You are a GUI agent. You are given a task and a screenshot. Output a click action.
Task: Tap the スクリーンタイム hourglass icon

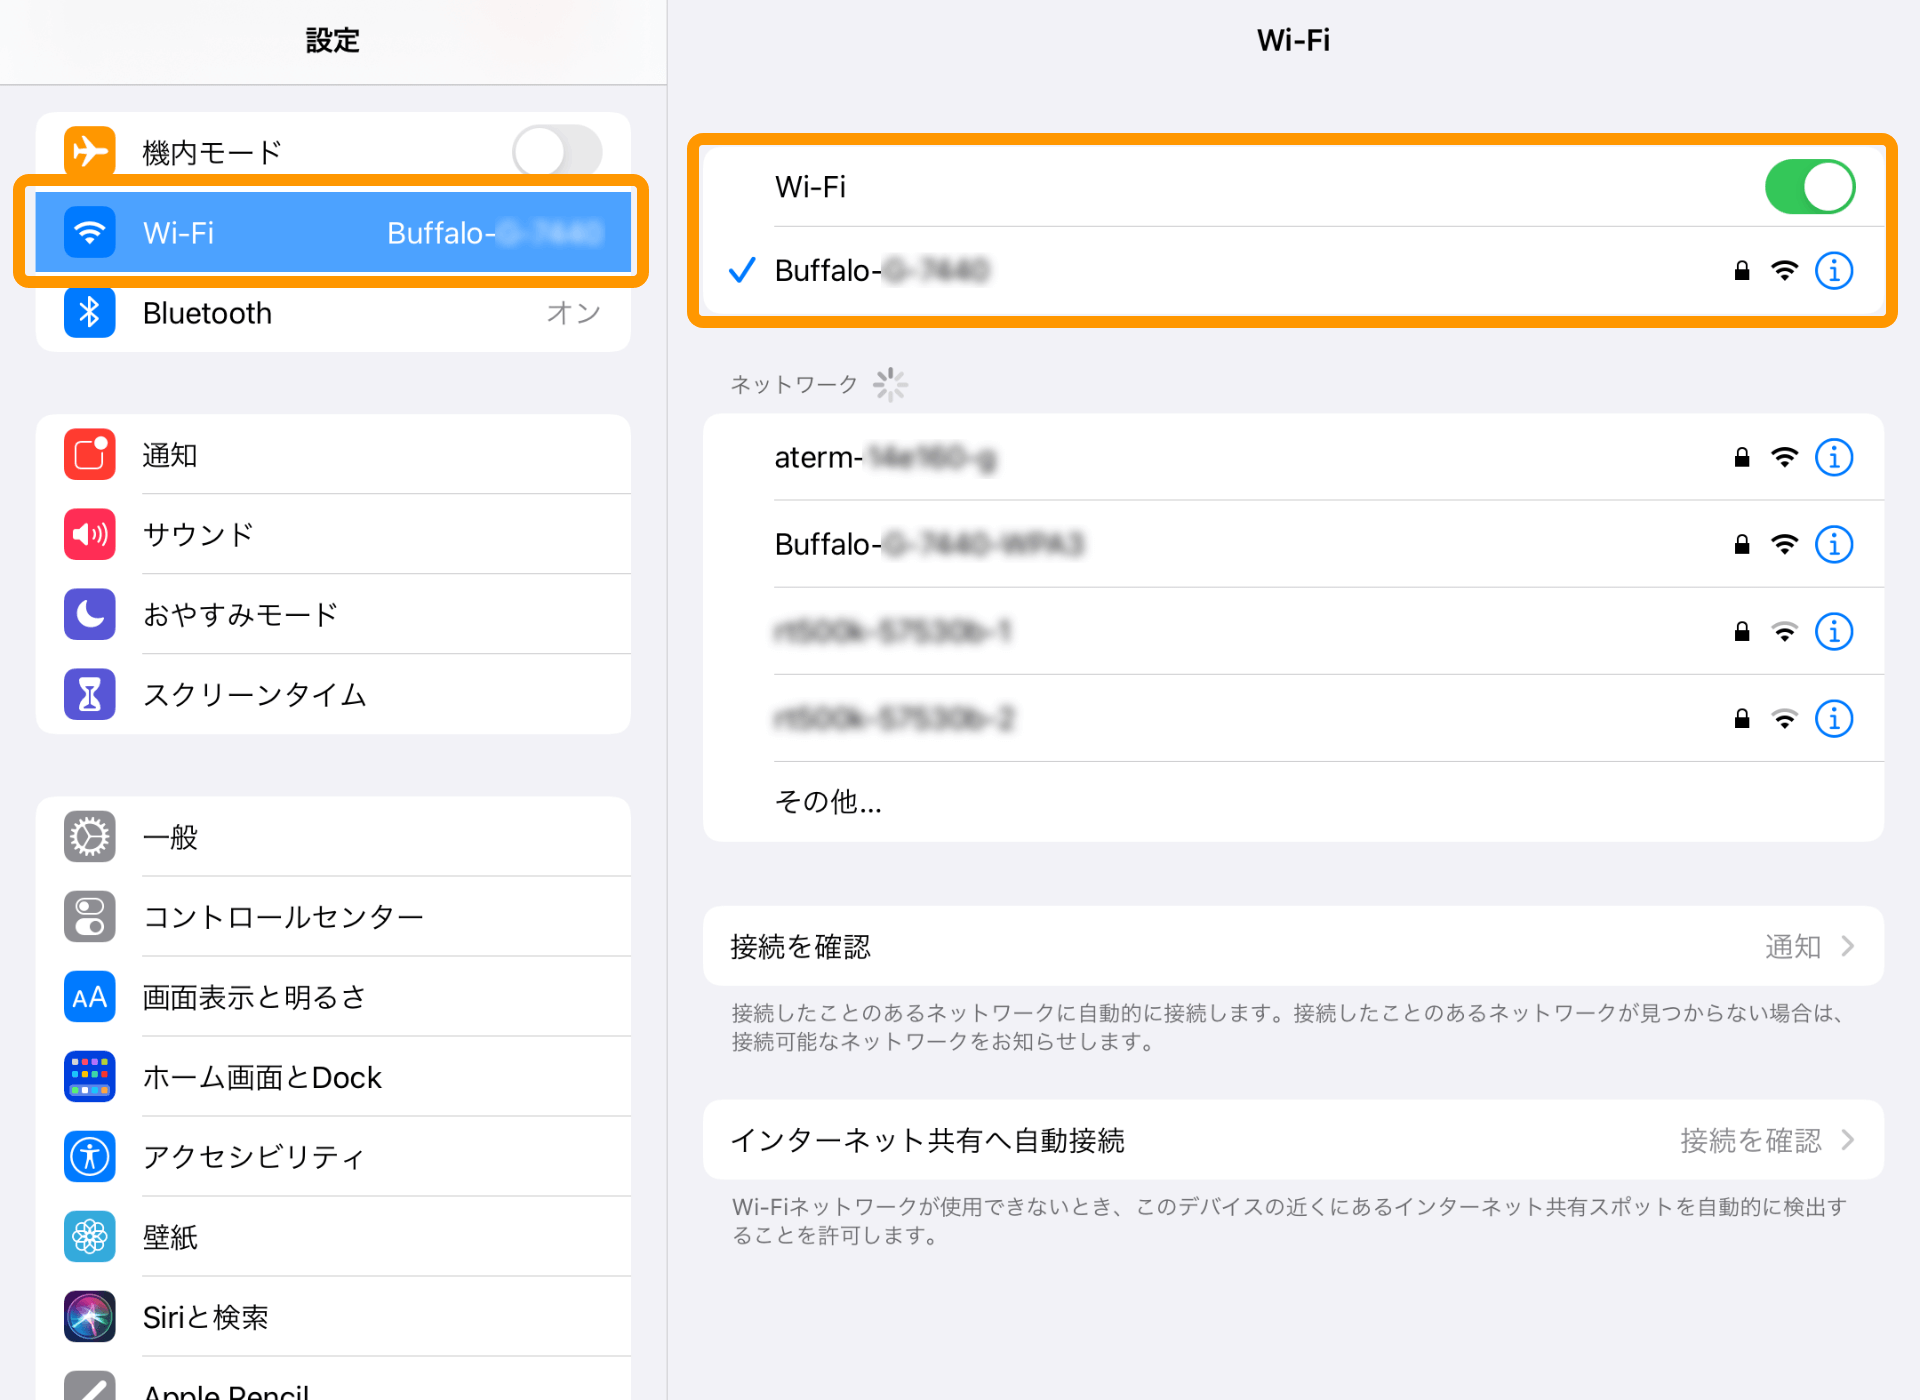[90, 694]
